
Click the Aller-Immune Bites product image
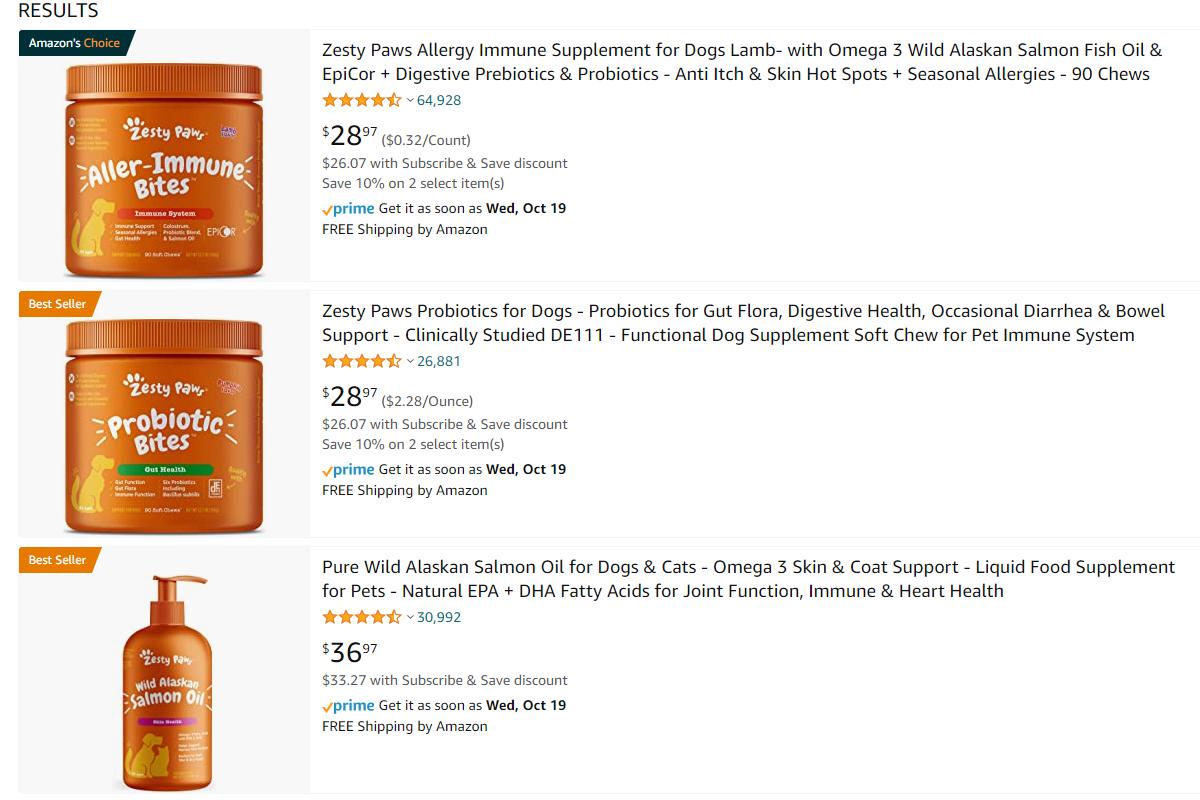pyautogui.click(x=164, y=169)
